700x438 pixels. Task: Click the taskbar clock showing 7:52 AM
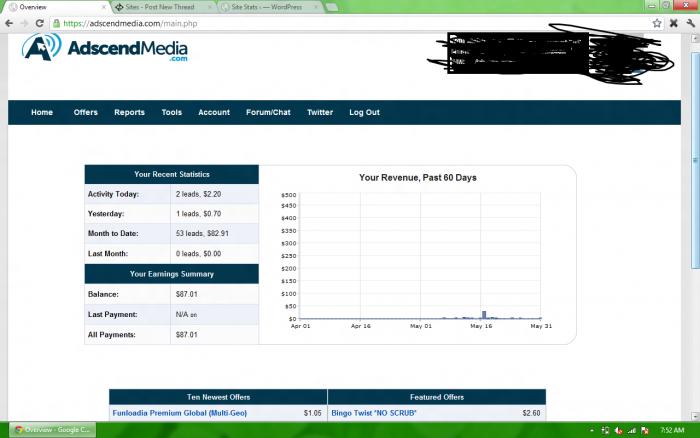pyautogui.click(x=672, y=430)
